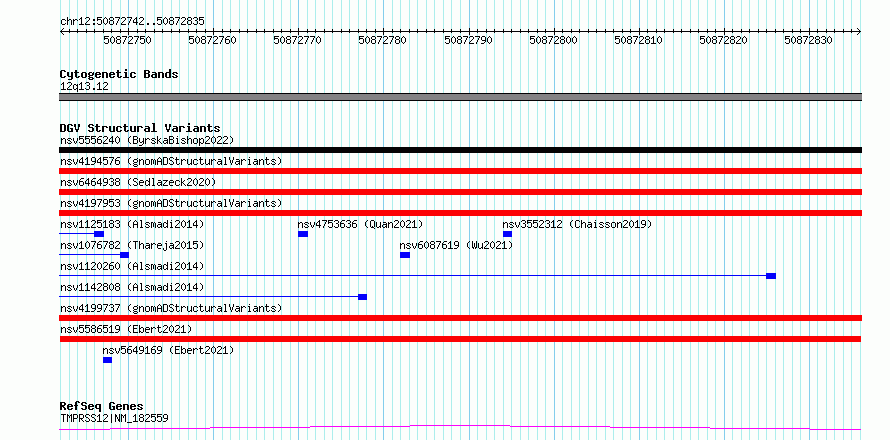Screen dimensions: 890x440
Task: Click ruler position 50872810
Action: click(x=639, y=40)
